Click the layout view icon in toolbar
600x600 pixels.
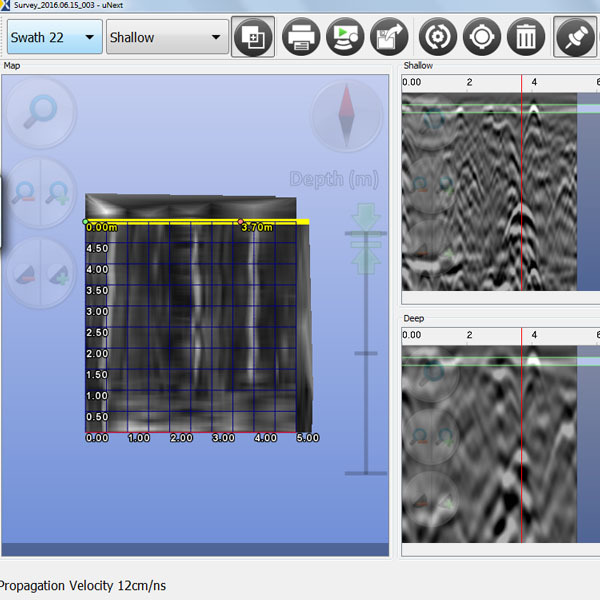[253, 38]
